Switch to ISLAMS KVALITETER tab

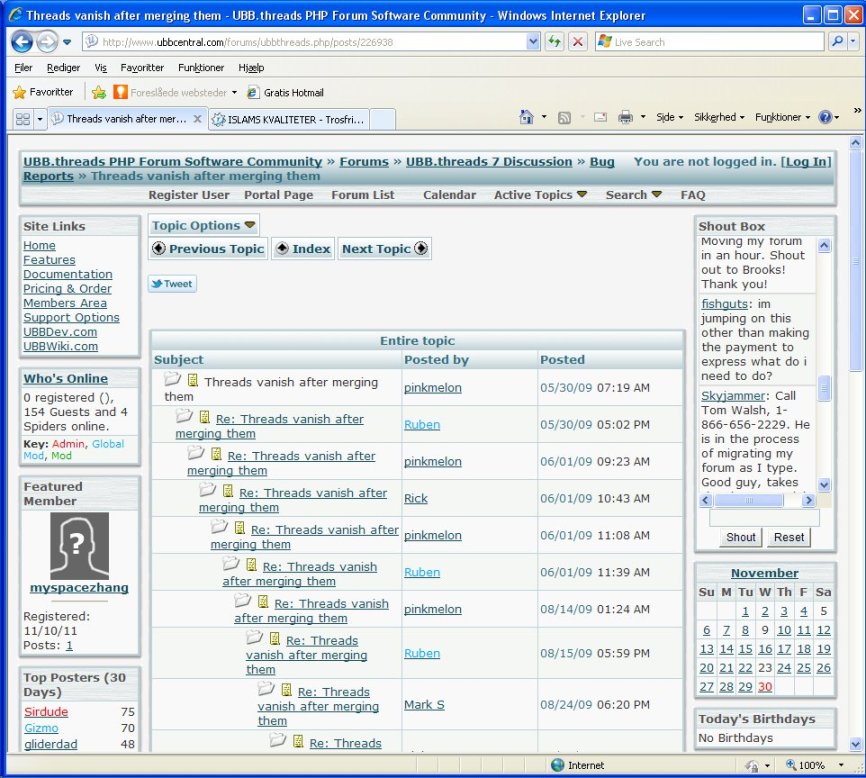289,119
